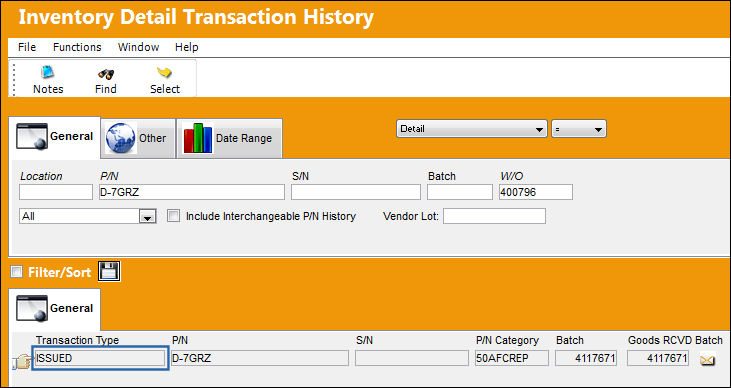Screen dimensions: 731x388
Task: Click the envelope icon beside Goods RCVD Batch
Action: coord(707,360)
